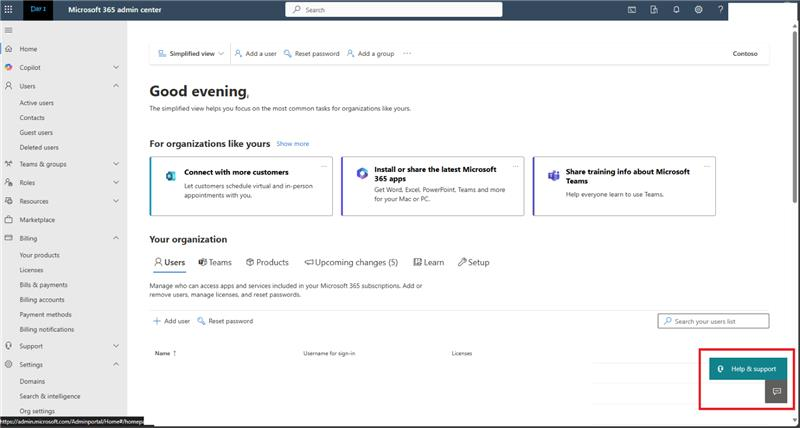The width and height of the screenshot is (800, 428).
Task: Expand the Roles section chevron
Action: click(x=116, y=183)
